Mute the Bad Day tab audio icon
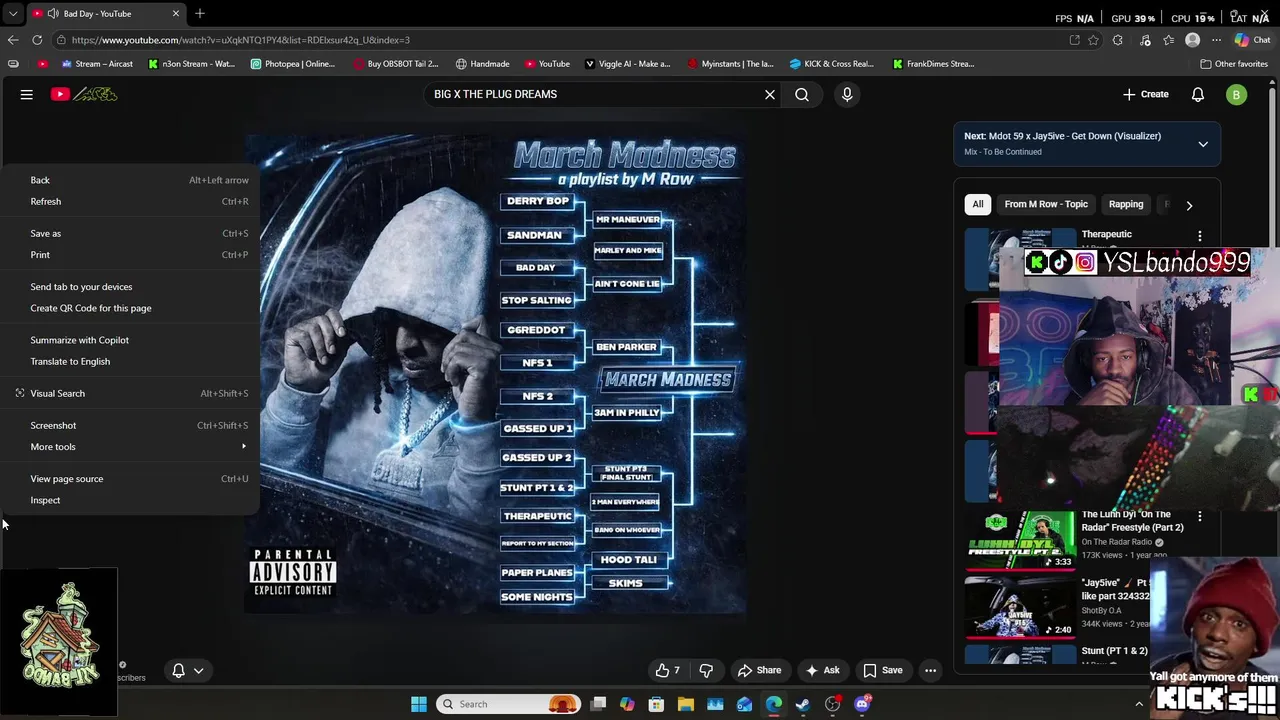The height and width of the screenshot is (720, 1280). tap(53, 14)
